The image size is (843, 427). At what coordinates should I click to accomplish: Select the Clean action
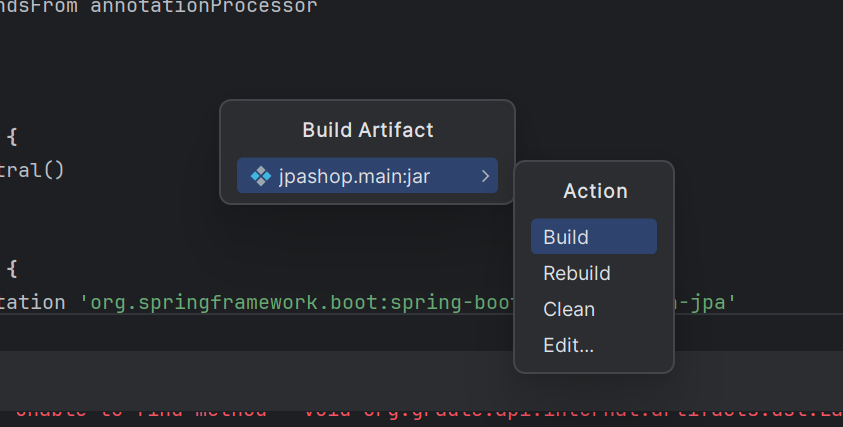tap(569, 309)
